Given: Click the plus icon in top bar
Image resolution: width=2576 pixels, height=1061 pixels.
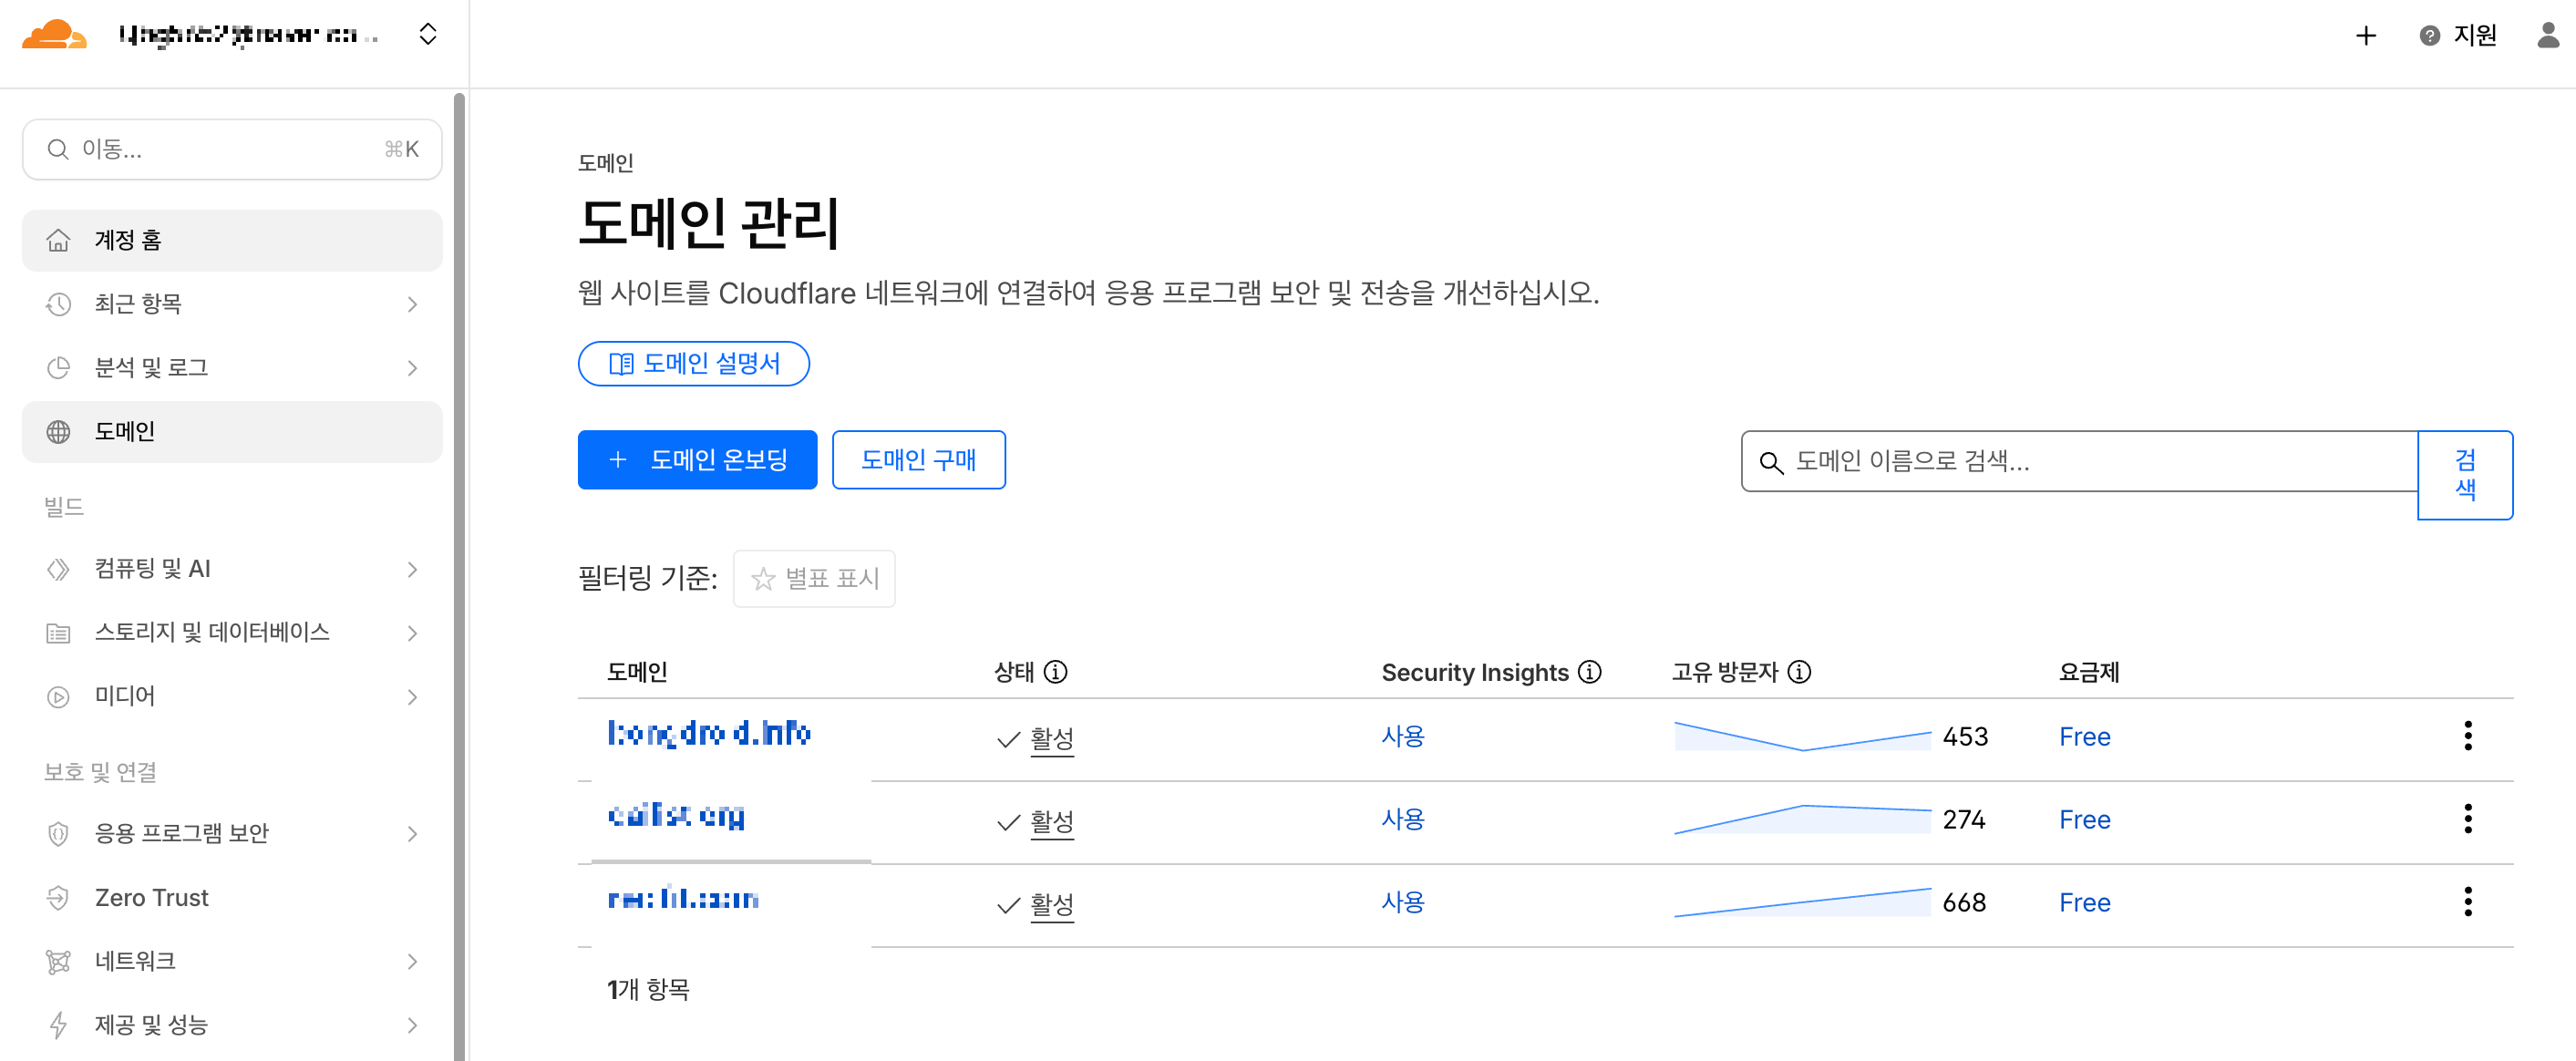Looking at the screenshot, I should coord(2365,36).
